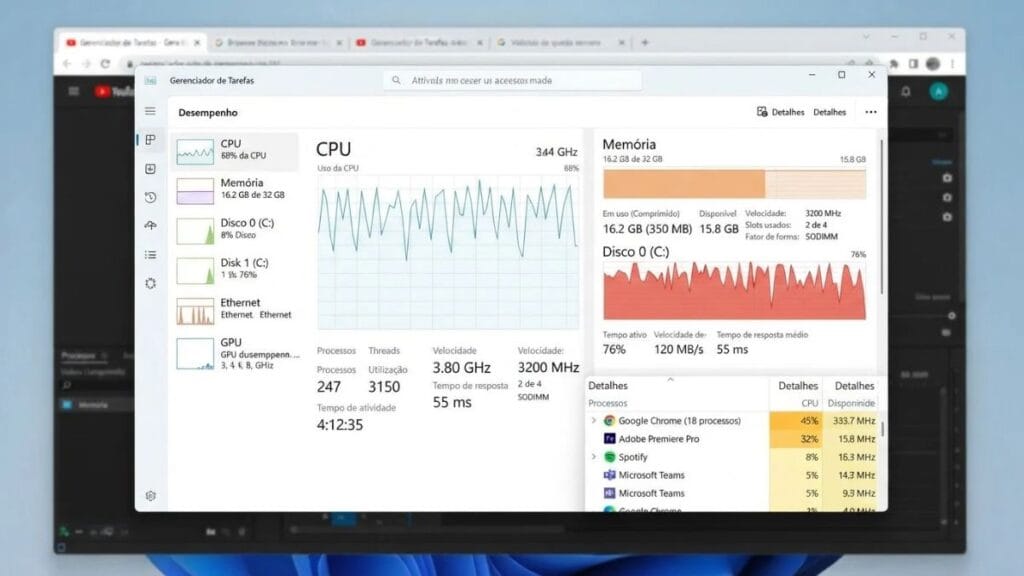Open the Details list icon in sidebar
This screenshot has height=576, width=1024.
(x=150, y=255)
